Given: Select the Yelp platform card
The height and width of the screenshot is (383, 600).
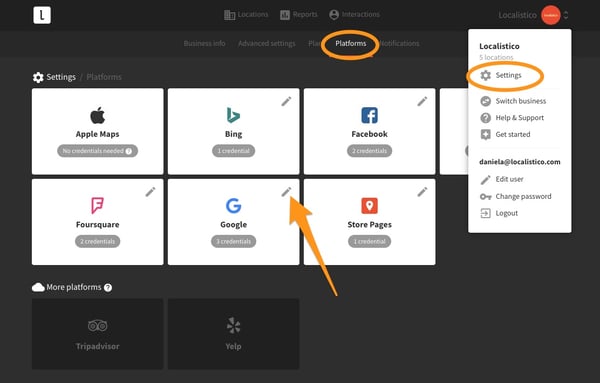Looking at the screenshot, I should tap(233, 334).
